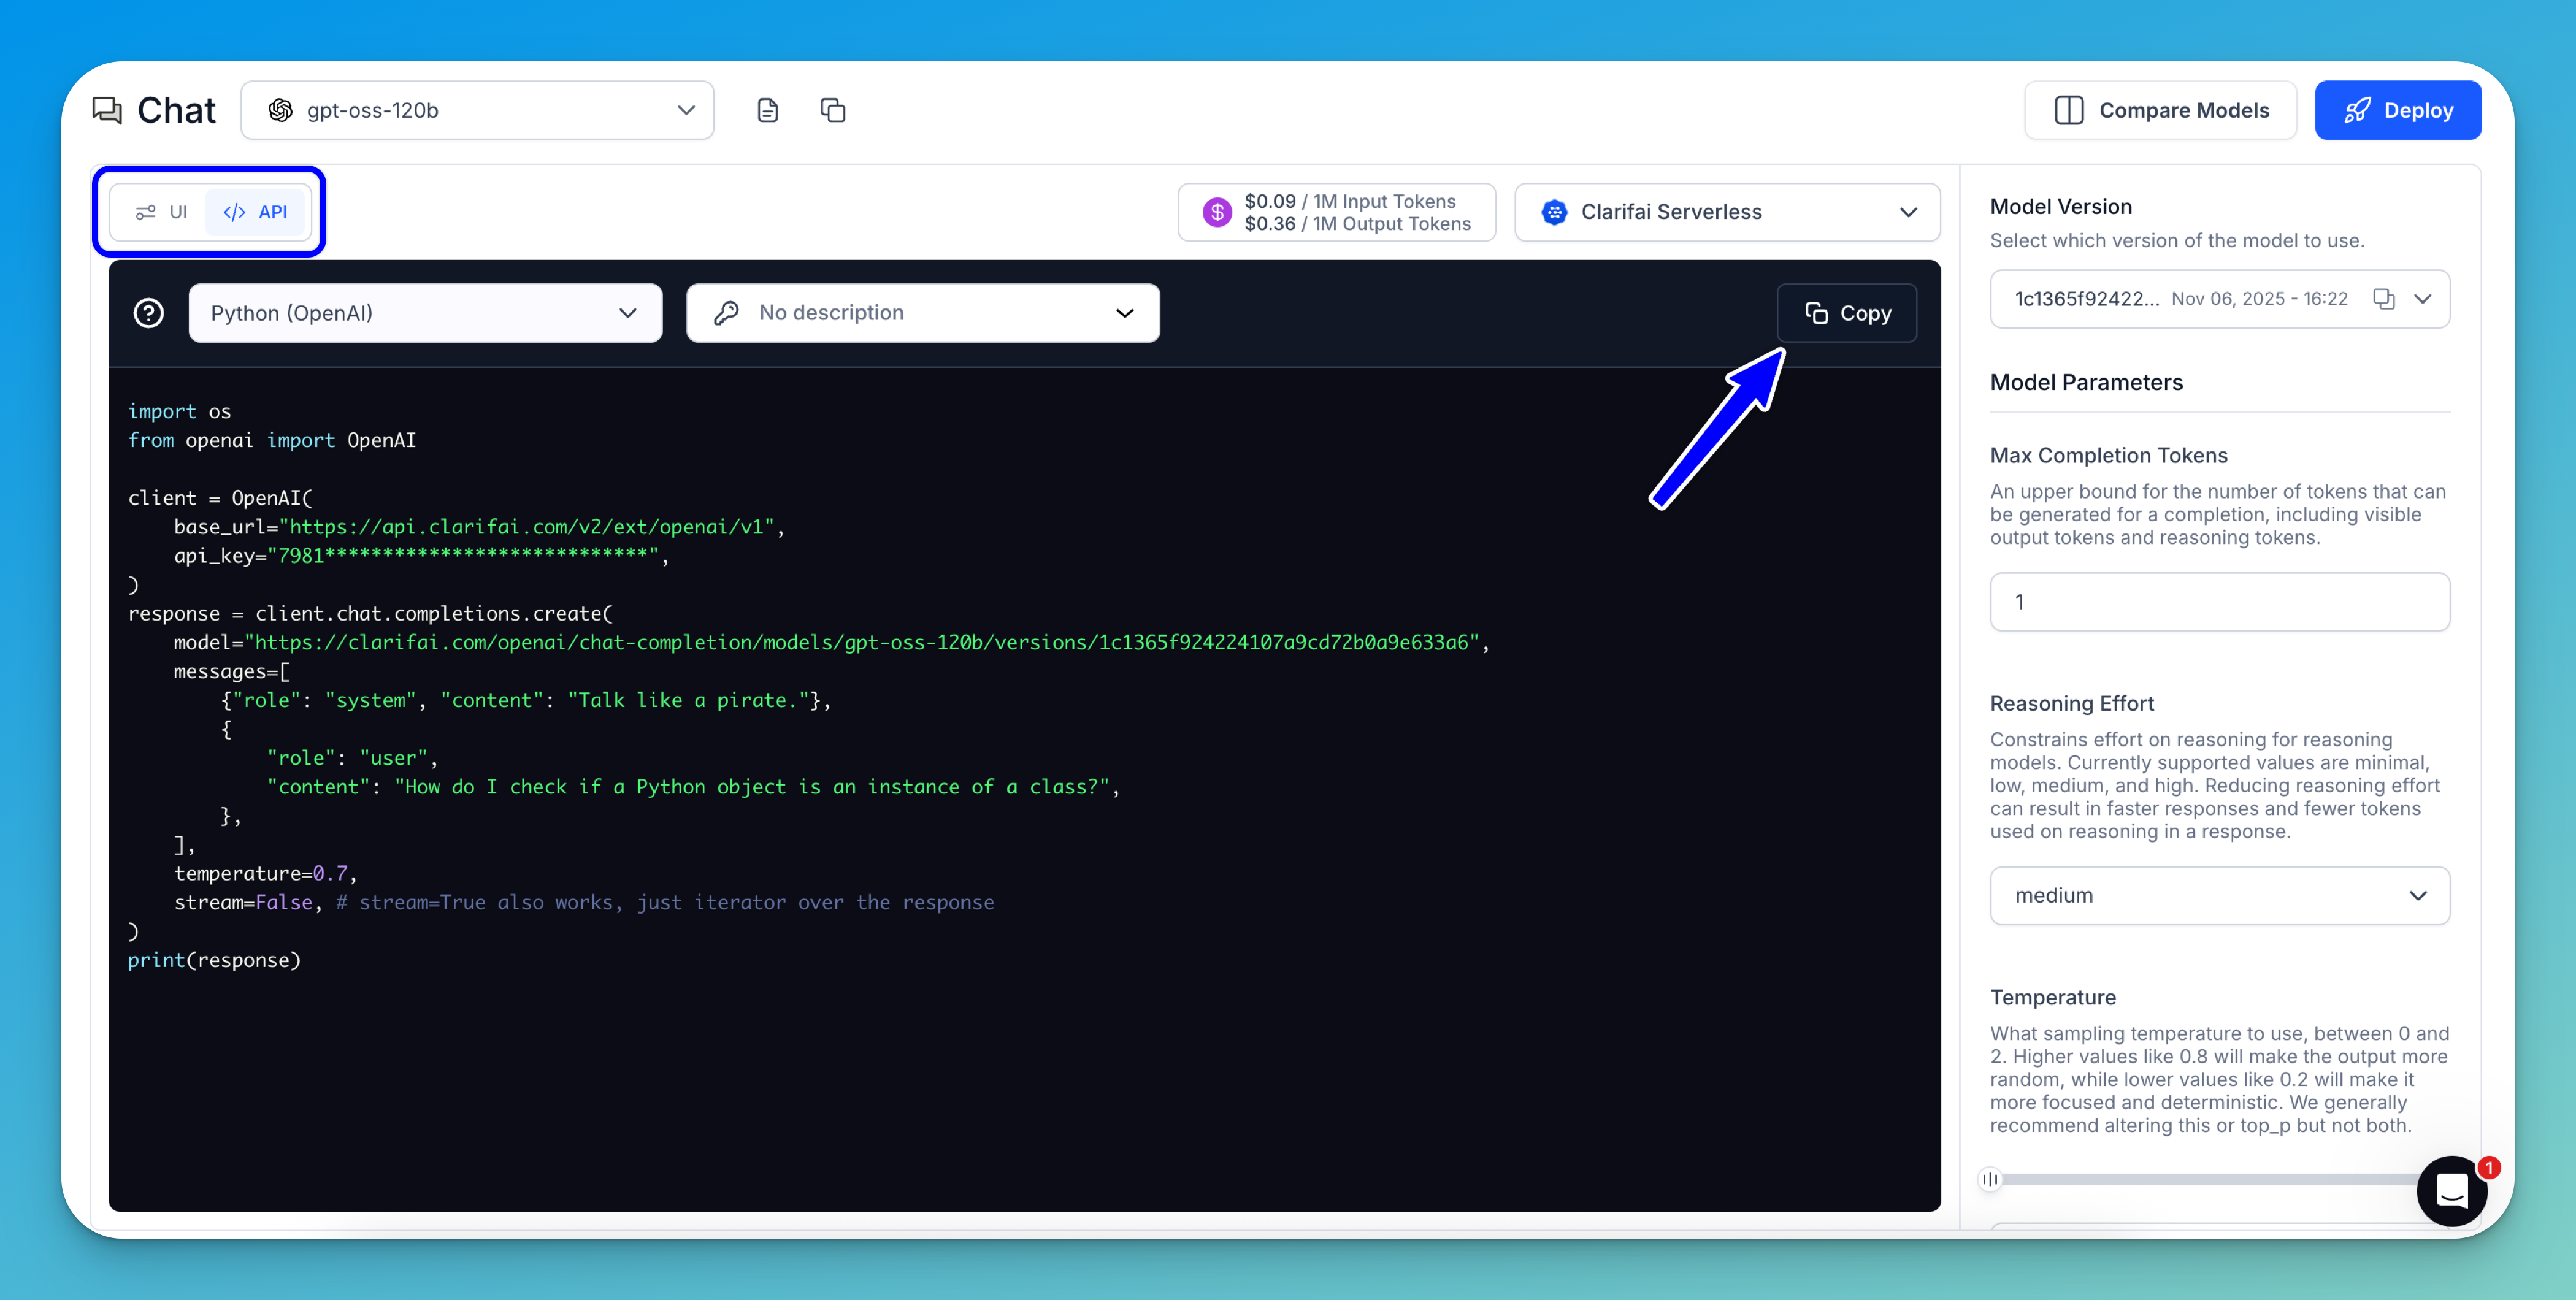Viewport: 2576px width, 1300px height.
Task: Click the Compare Models button
Action: click(x=2160, y=110)
